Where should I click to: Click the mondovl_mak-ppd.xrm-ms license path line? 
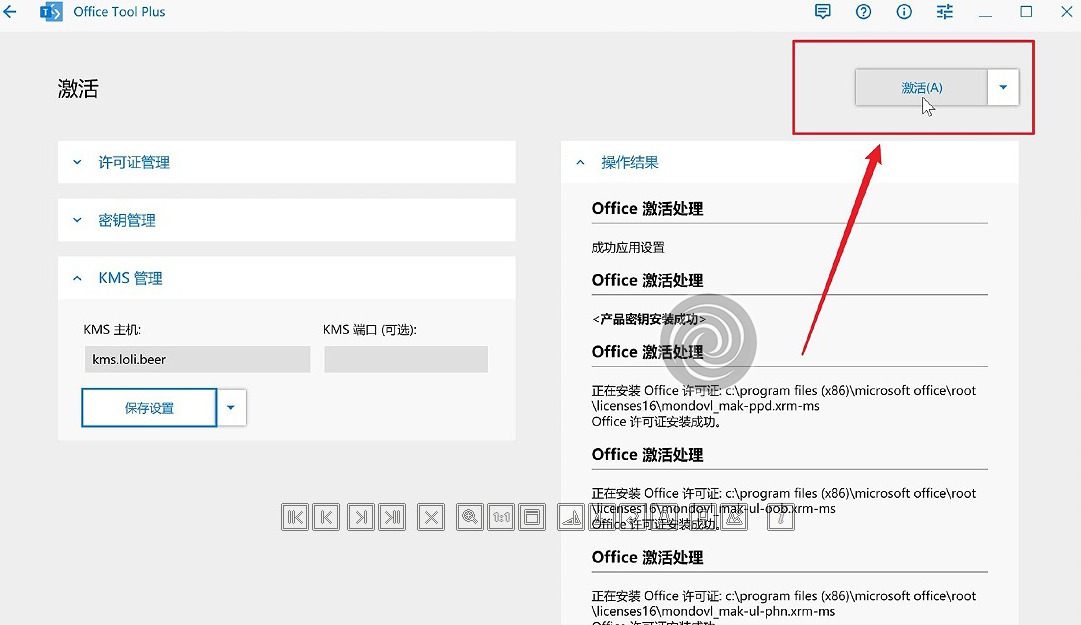pos(705,406)
